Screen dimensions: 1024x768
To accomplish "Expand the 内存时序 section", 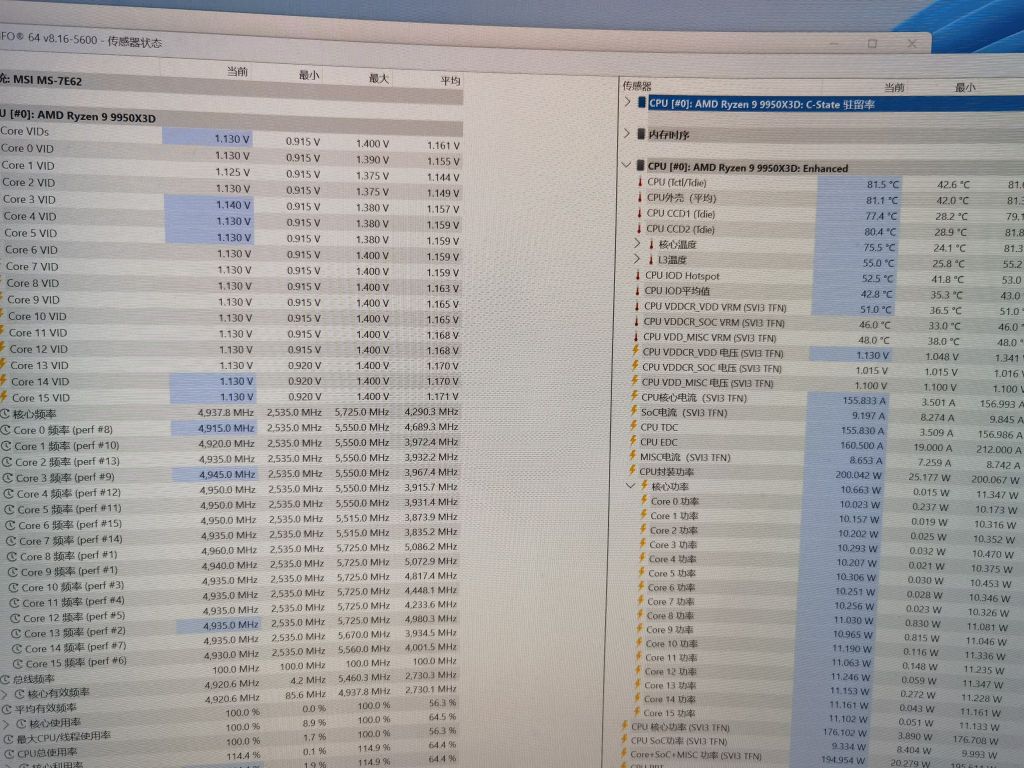I will 627,133.
